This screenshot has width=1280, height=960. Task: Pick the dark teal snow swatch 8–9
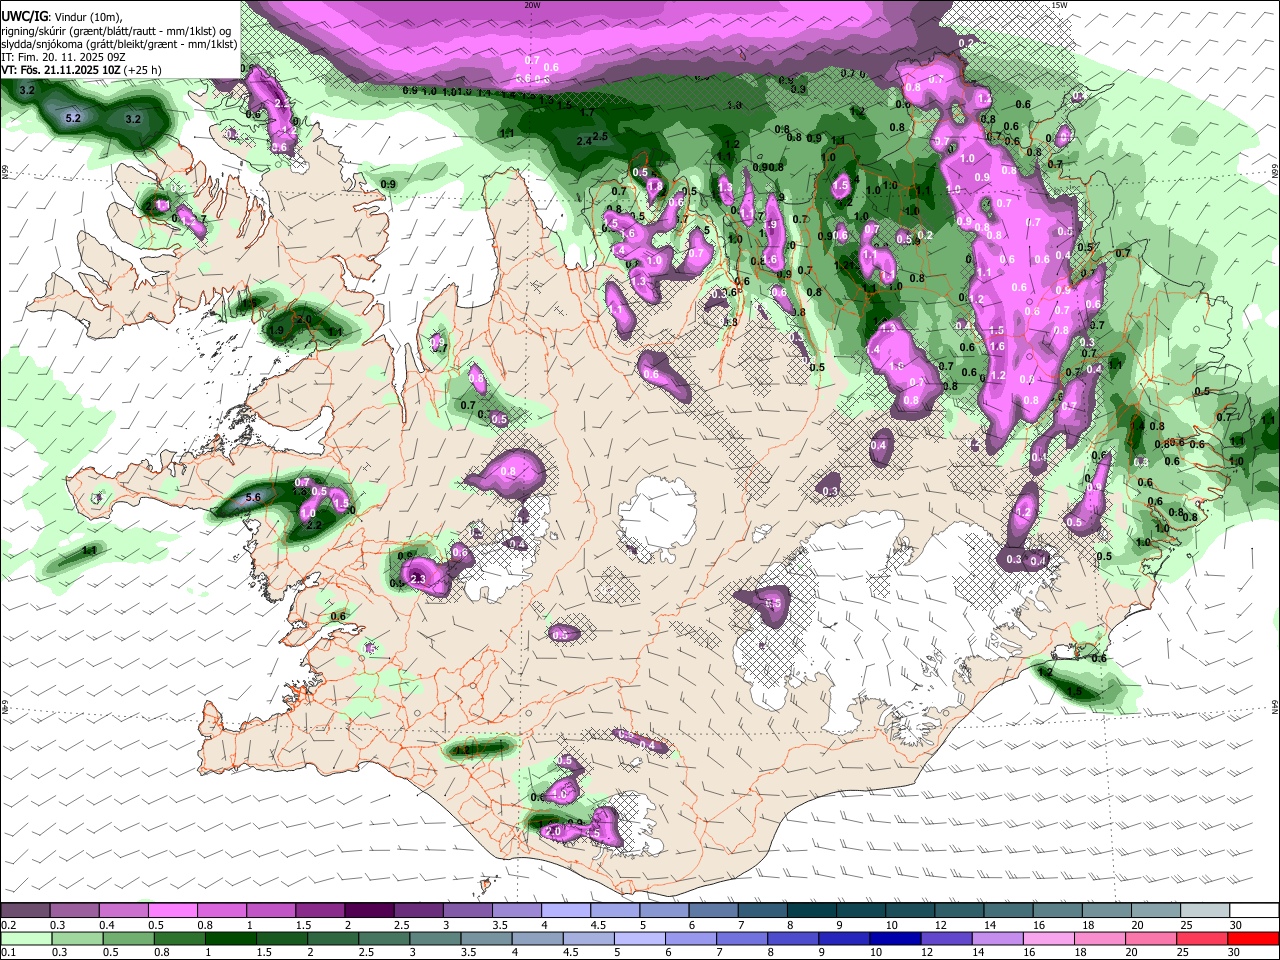811,911
